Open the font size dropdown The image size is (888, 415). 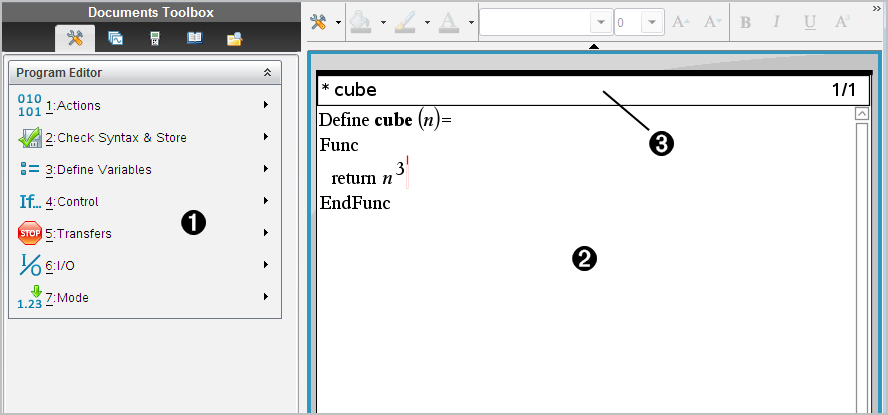651,22
